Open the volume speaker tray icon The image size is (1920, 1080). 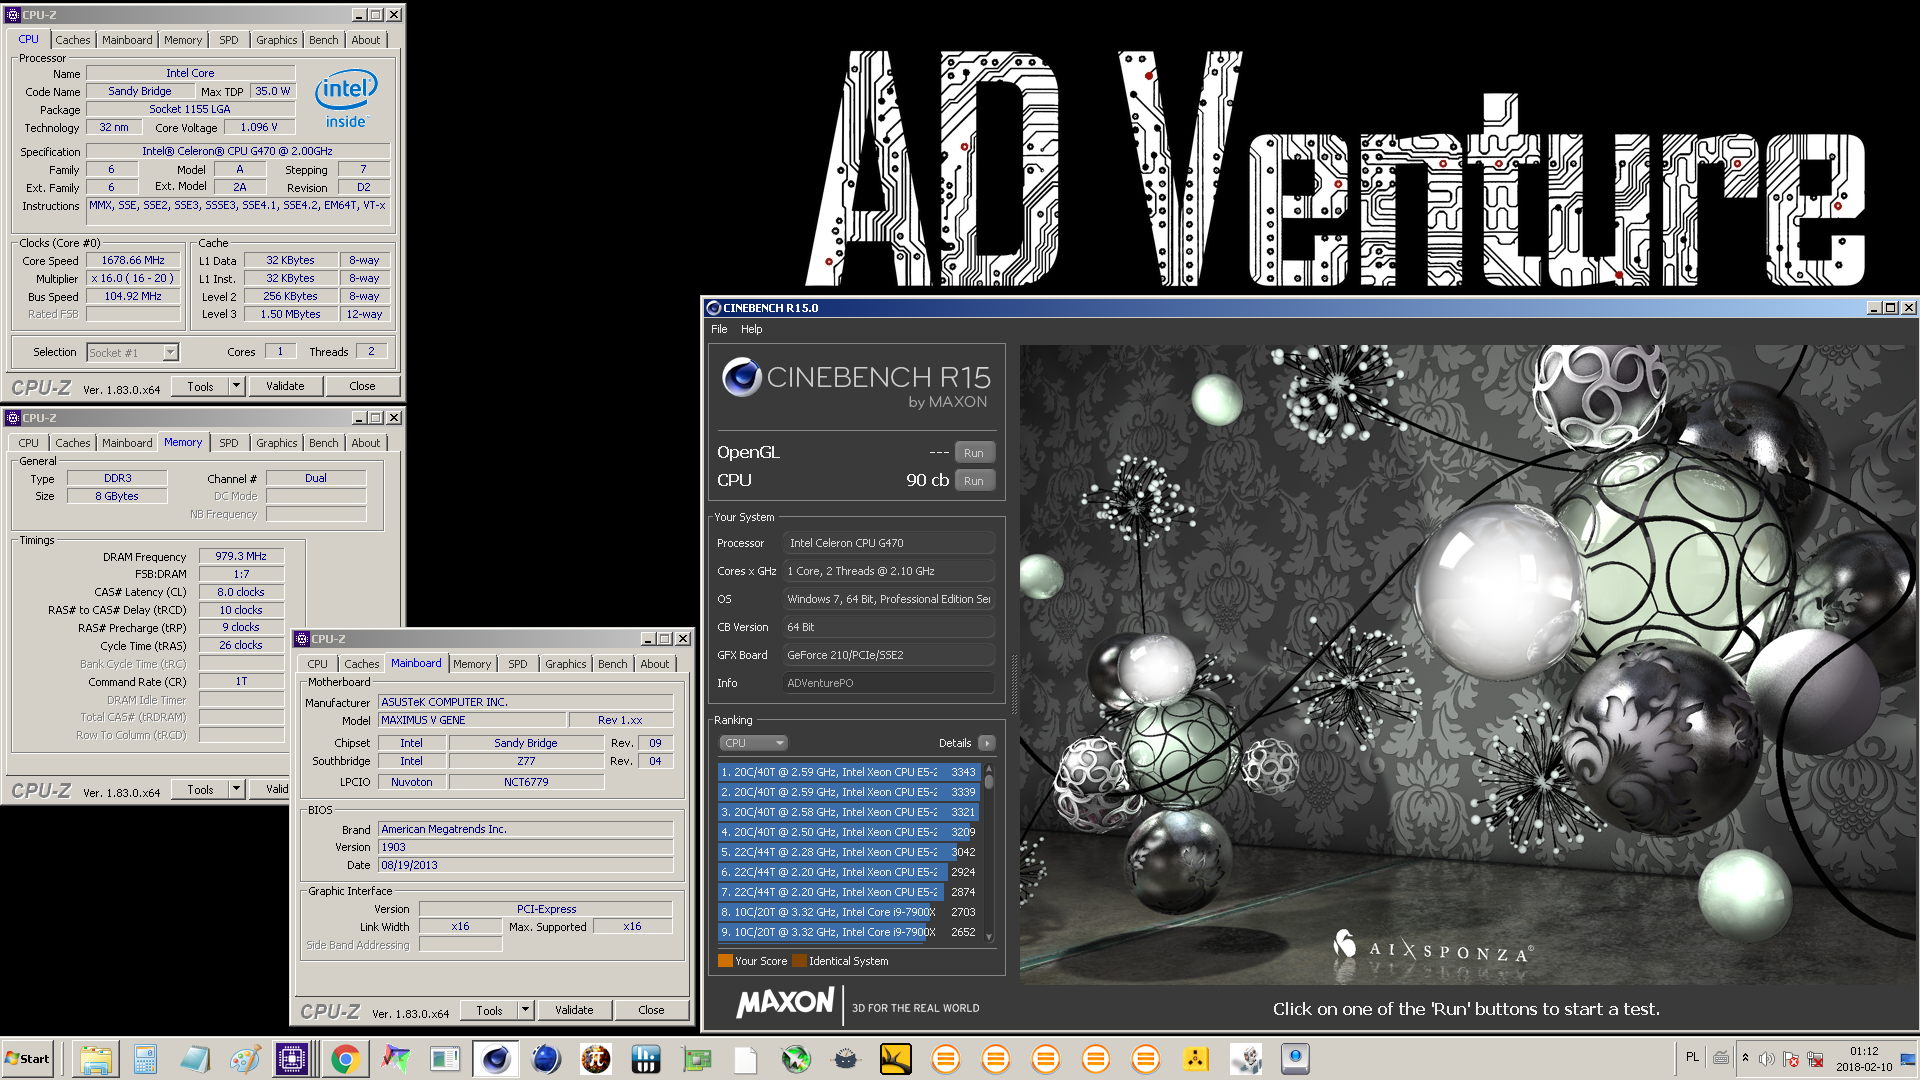(x=1767, y=1059)
